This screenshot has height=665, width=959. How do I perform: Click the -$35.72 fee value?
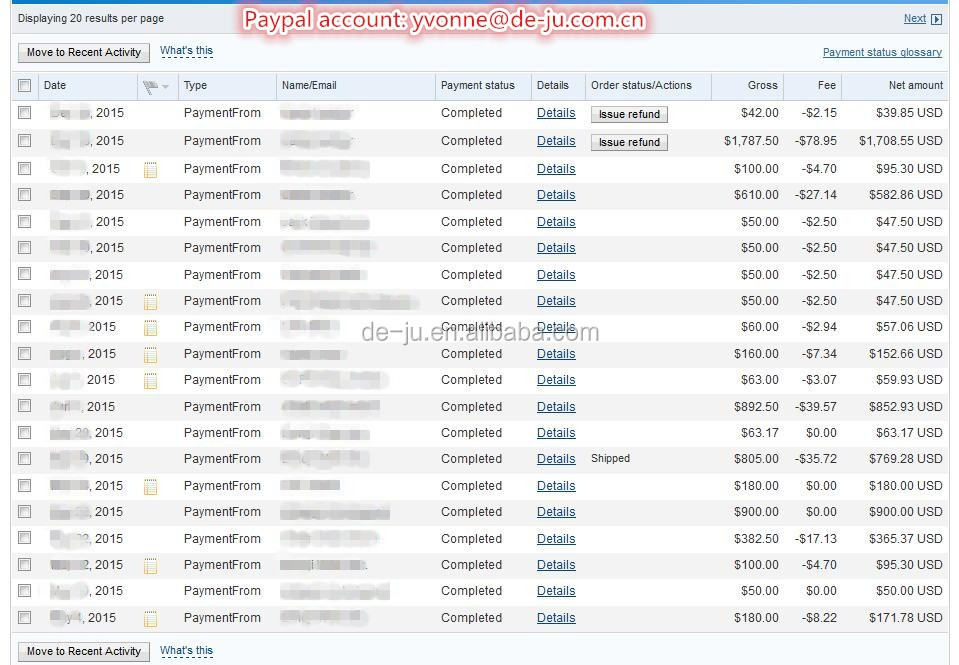tap(815, 459)
